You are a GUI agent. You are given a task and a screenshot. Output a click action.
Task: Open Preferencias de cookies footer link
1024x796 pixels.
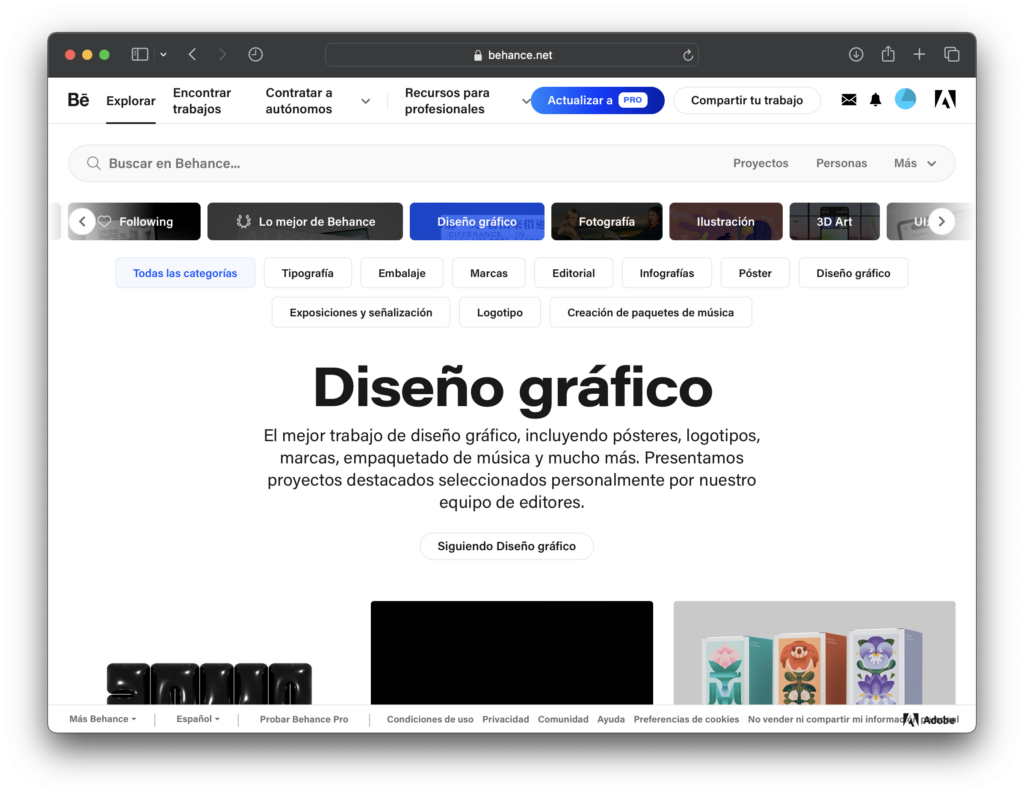686,719
